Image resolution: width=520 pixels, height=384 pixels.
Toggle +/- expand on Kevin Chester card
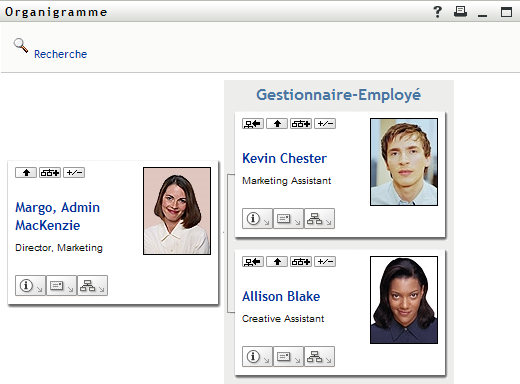pyautogui.click(x=325, y=124)
